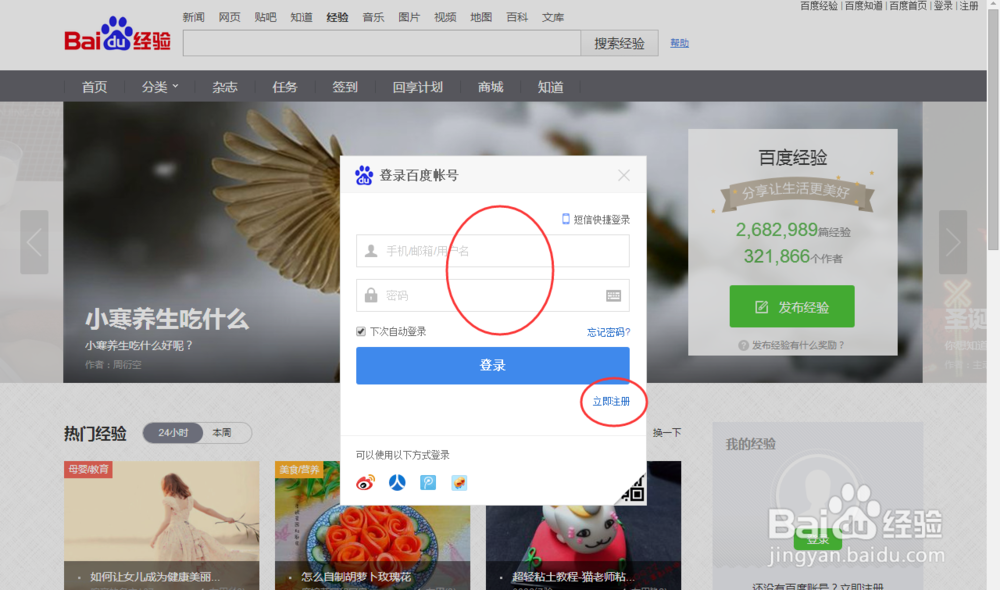Viewport: 1000px width, 590px height.
Task: Click the fourth third-party login icon
Action: pos(459,483)
